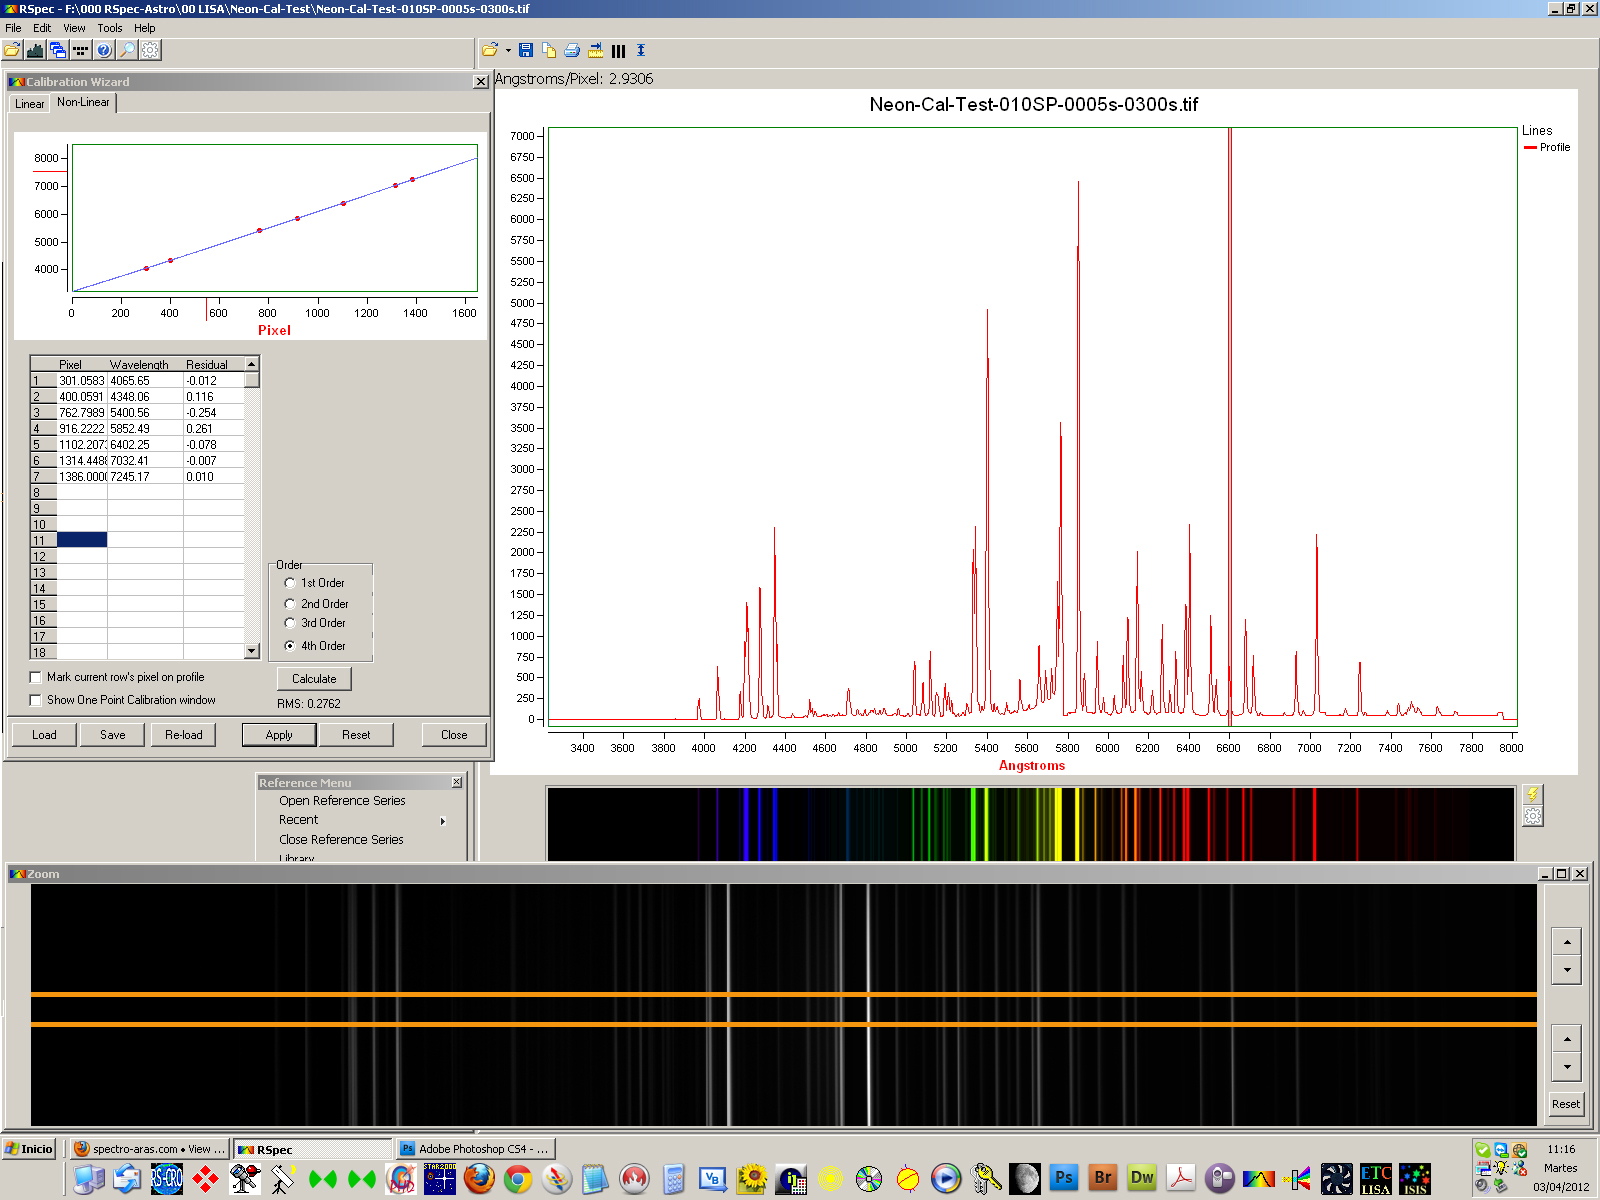
Task: Open the Tools menu
Action: (x=110, y=28)
